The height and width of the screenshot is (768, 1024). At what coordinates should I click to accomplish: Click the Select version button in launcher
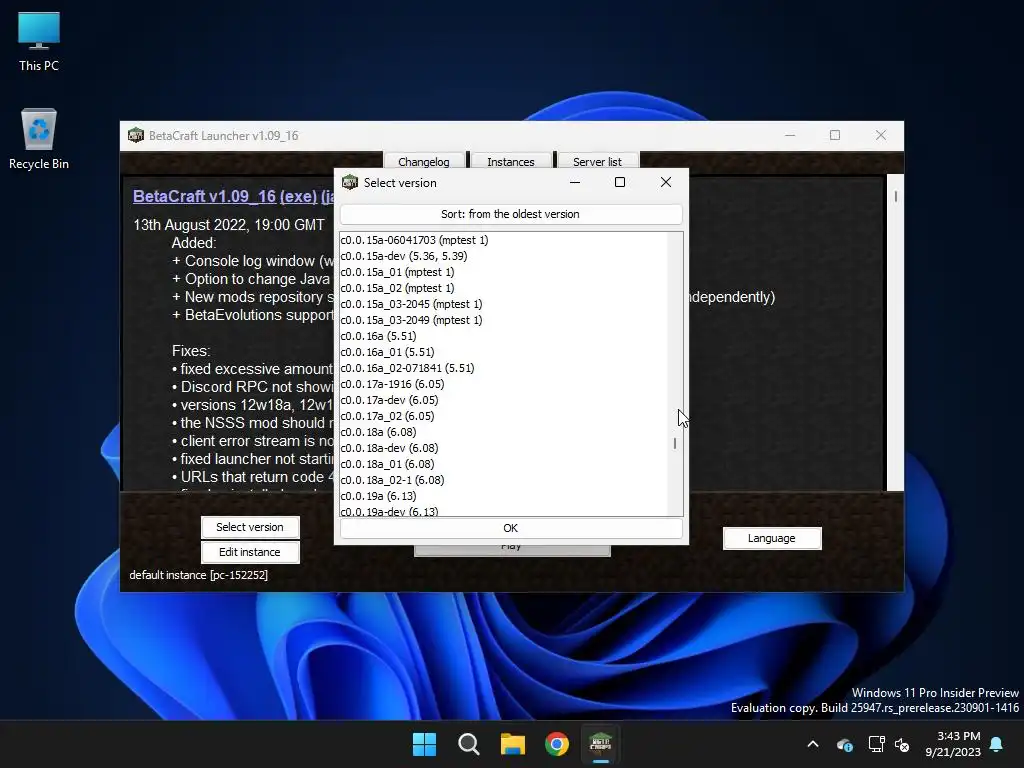pos(250,527)
